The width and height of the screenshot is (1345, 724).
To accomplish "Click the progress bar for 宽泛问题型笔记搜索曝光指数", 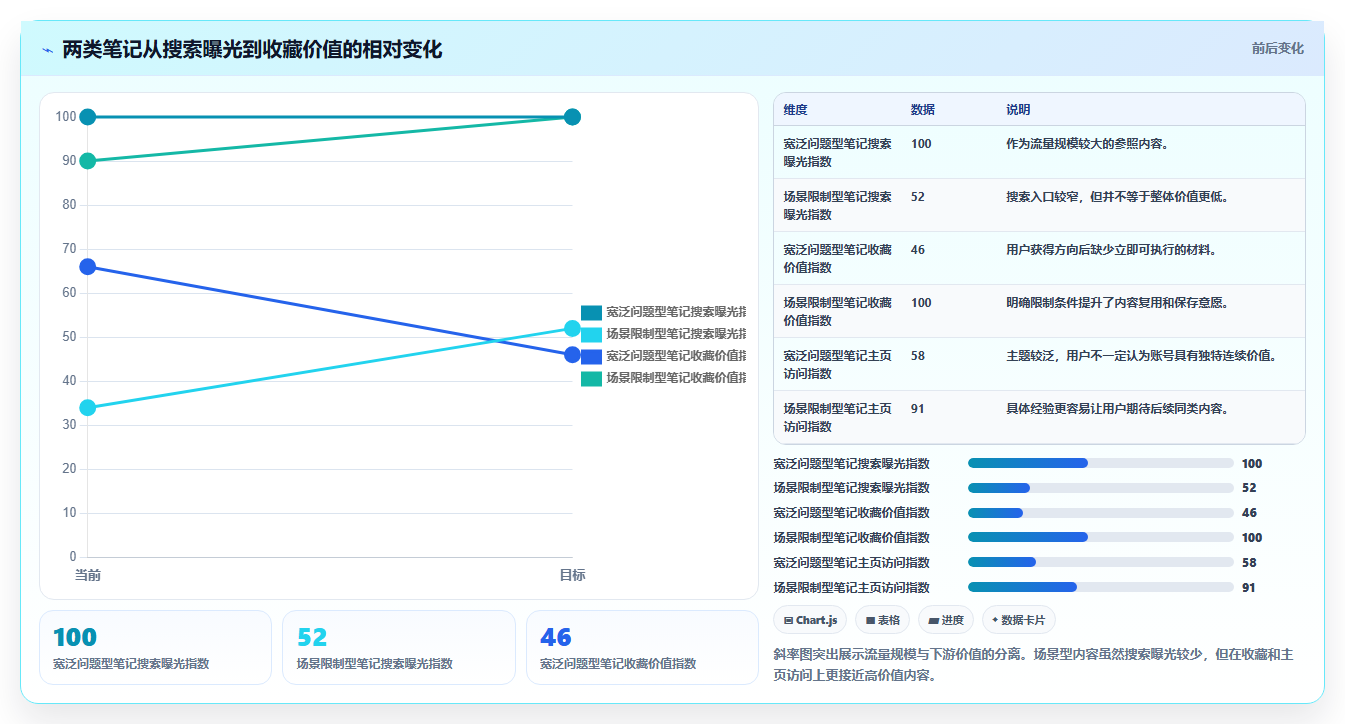I will [x=1101, y=463].
